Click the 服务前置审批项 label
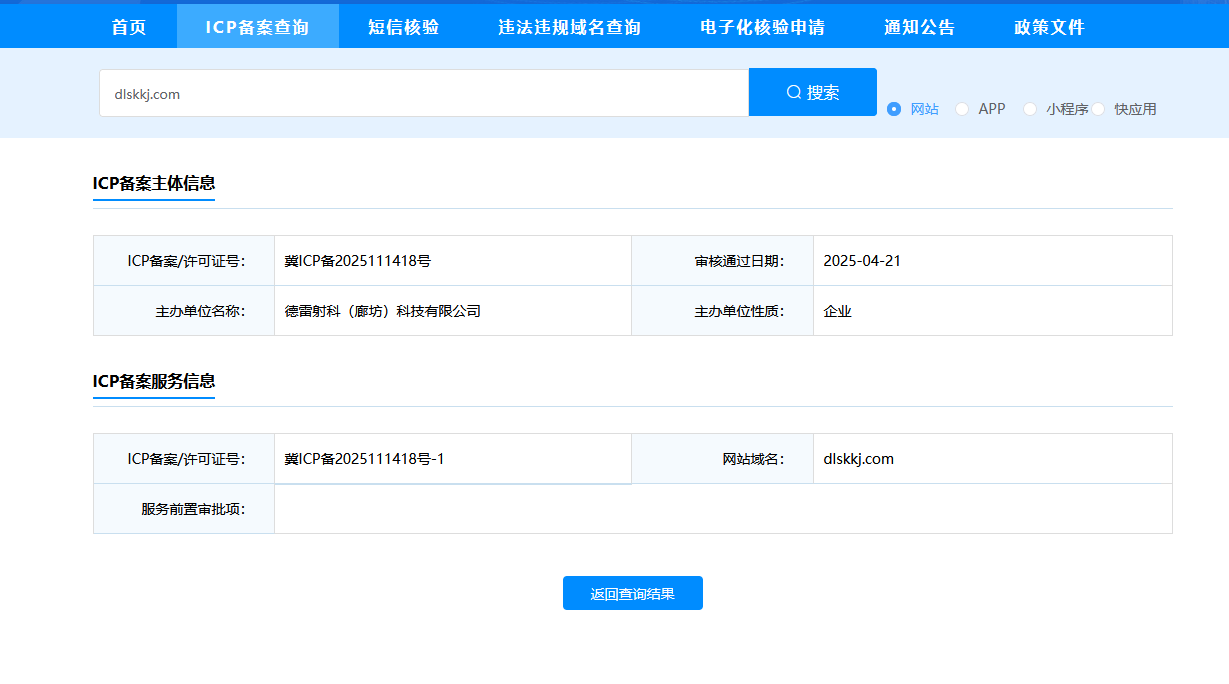Image resolution: width=1229 pixels, height=684 pixels. [194, 509]
